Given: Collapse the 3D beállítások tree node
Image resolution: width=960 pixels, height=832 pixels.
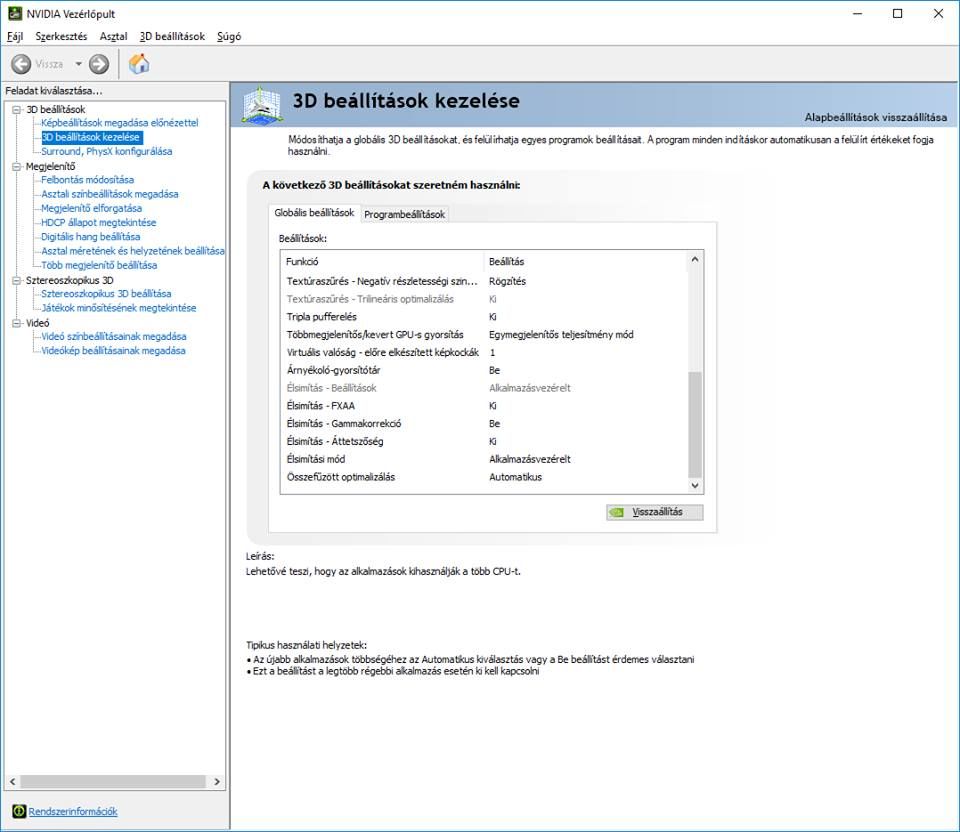Looking at the screenshot, I should (x=17, y=110).
